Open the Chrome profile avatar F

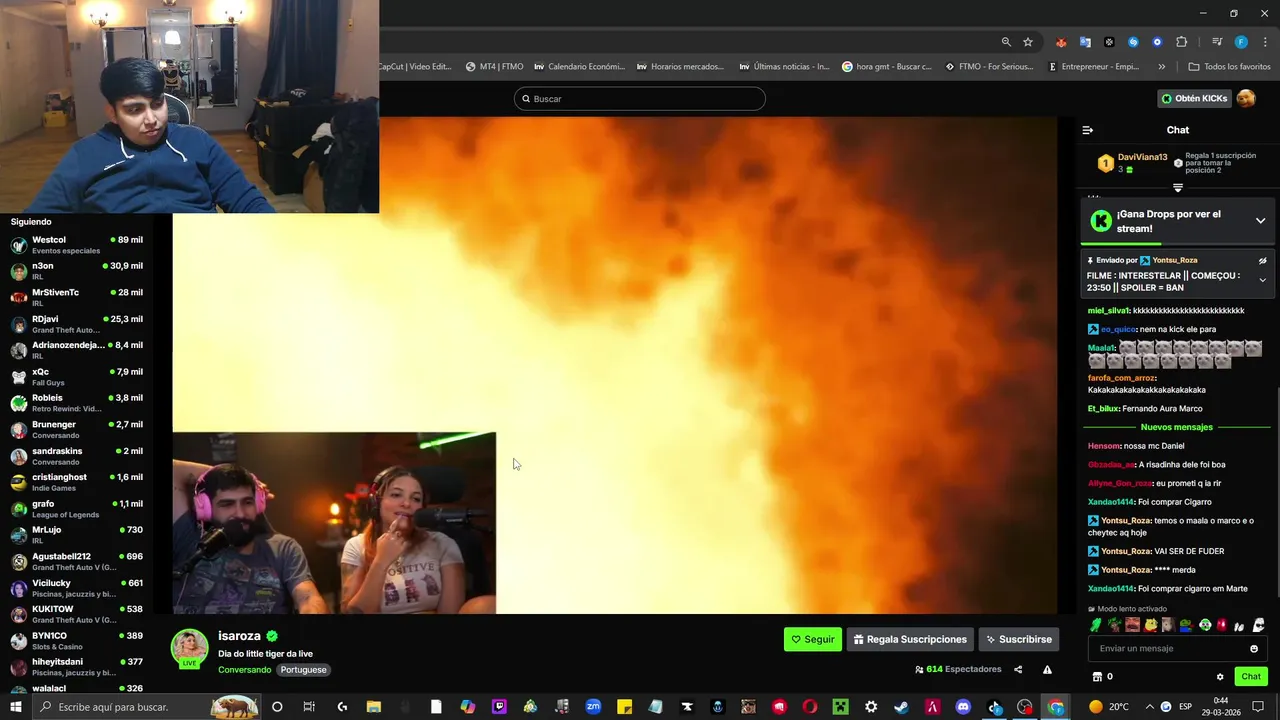[x=1241, y=42]
